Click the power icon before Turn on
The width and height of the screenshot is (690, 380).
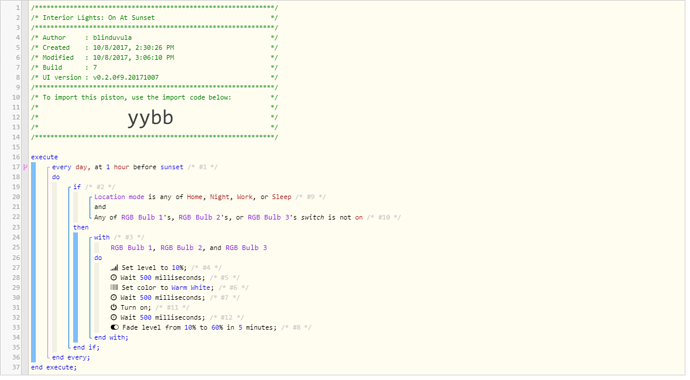pos(114,307)
